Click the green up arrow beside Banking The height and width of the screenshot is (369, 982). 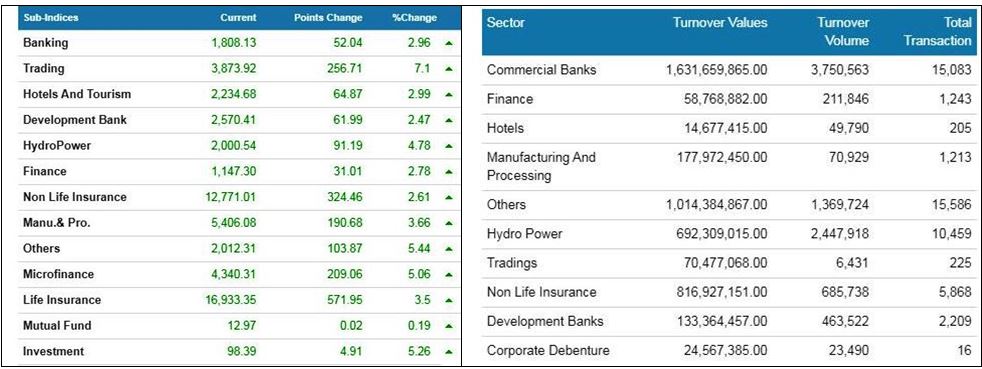(x=448, y=44)
